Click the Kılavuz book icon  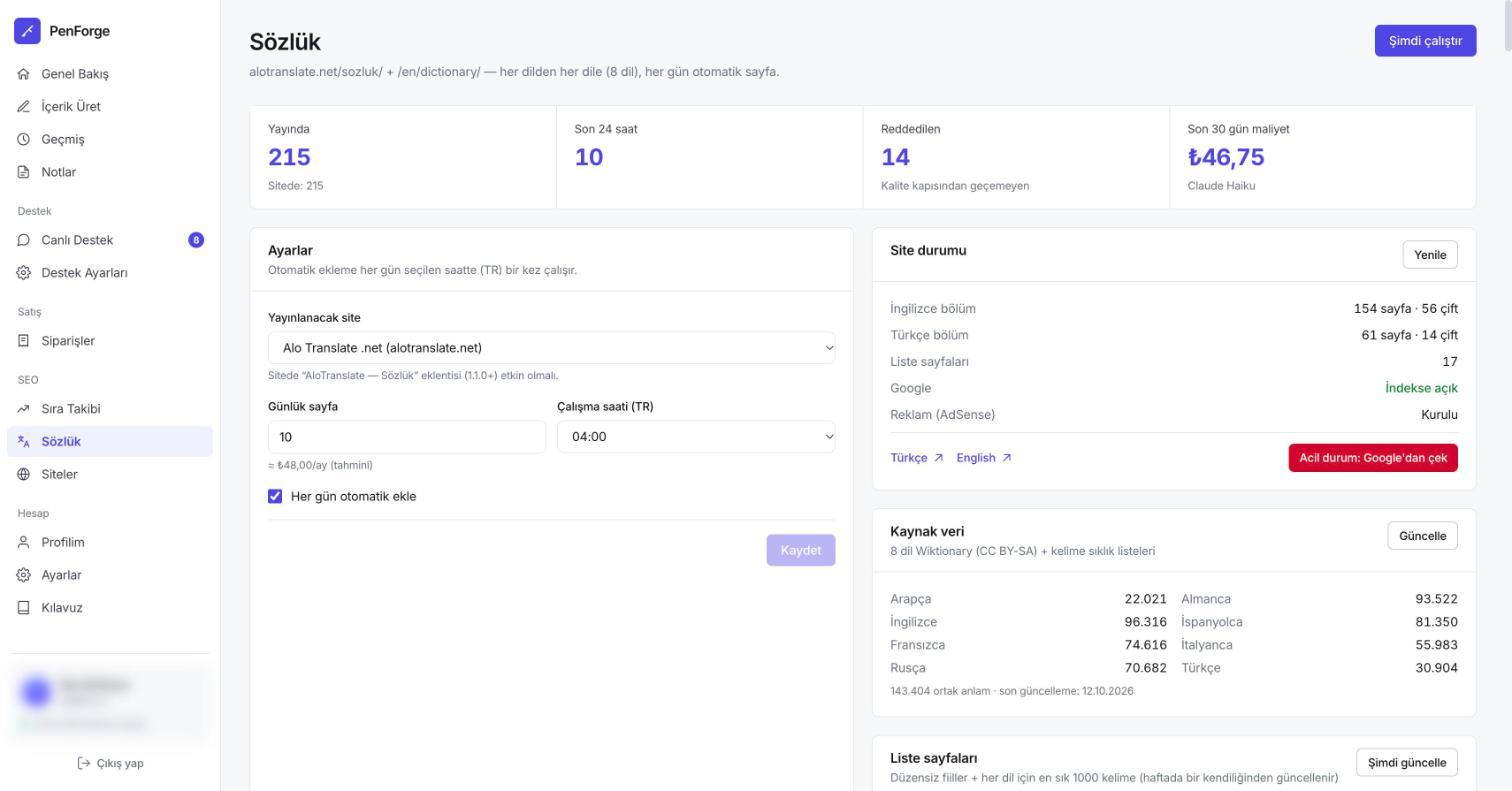point(24,608)
